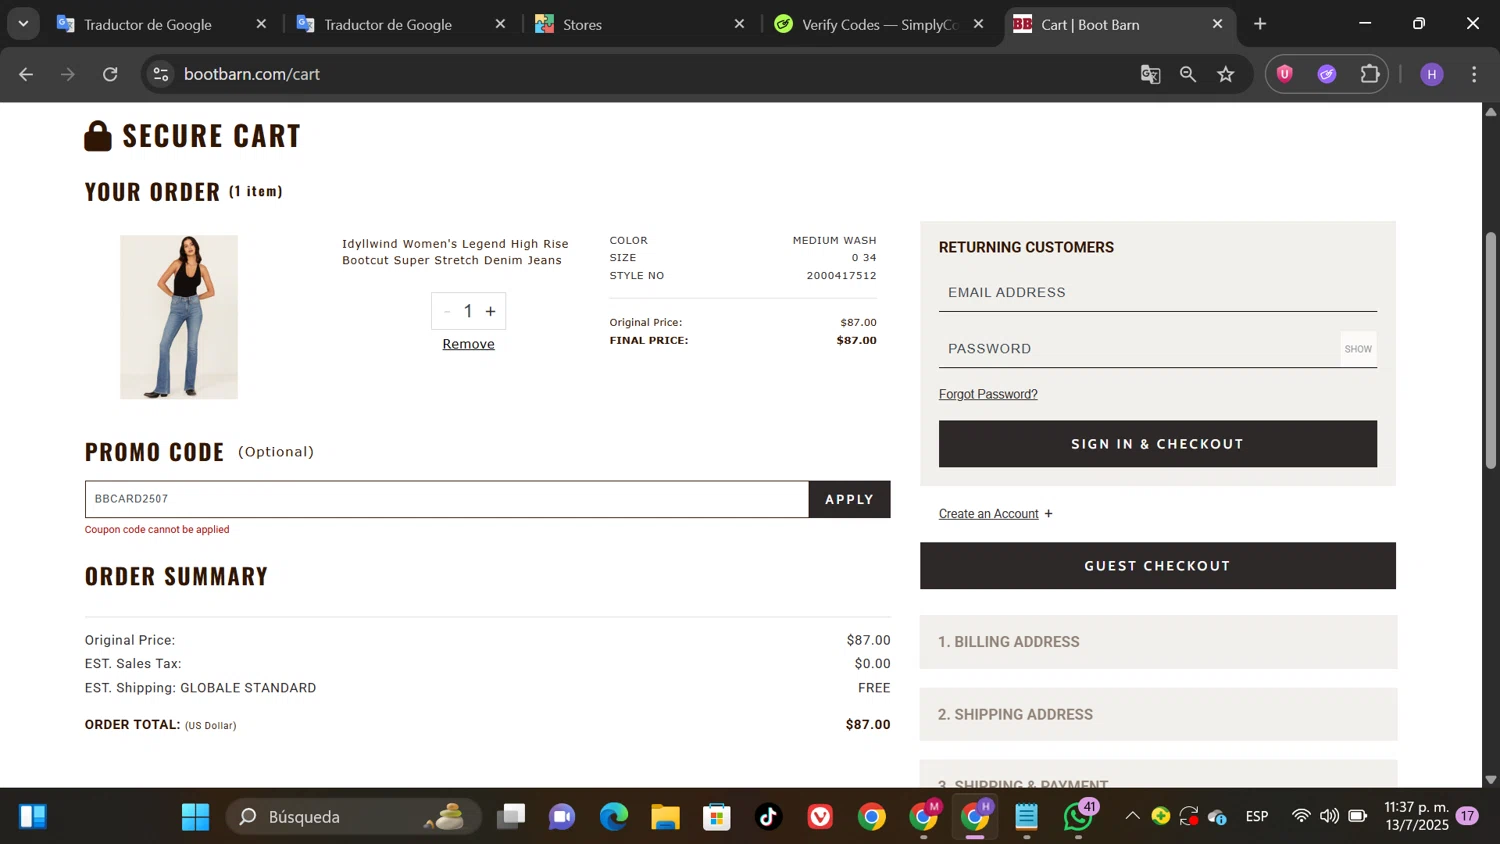The width and height of the screenshot is (1500, 844).
Task: Open Forgot Password link
Action: point(988,394)
